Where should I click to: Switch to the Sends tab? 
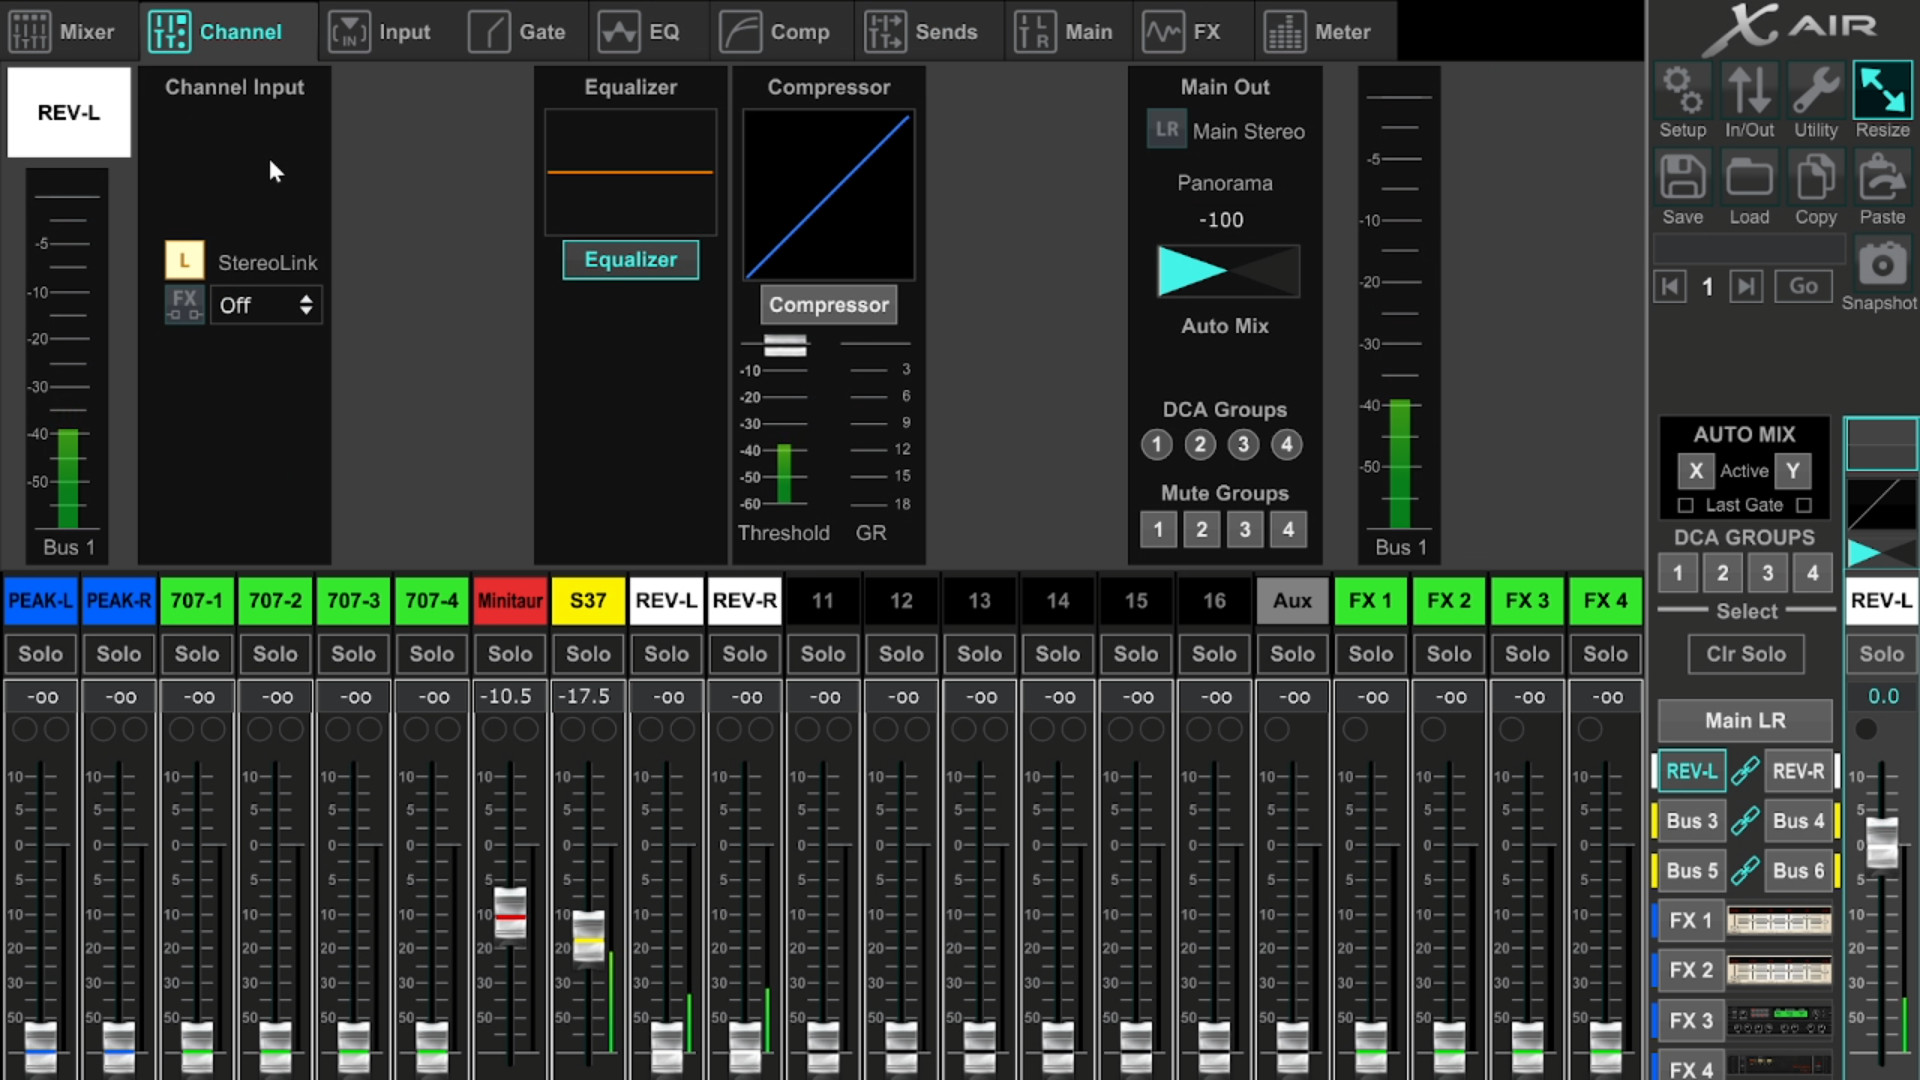pos(926,31)
